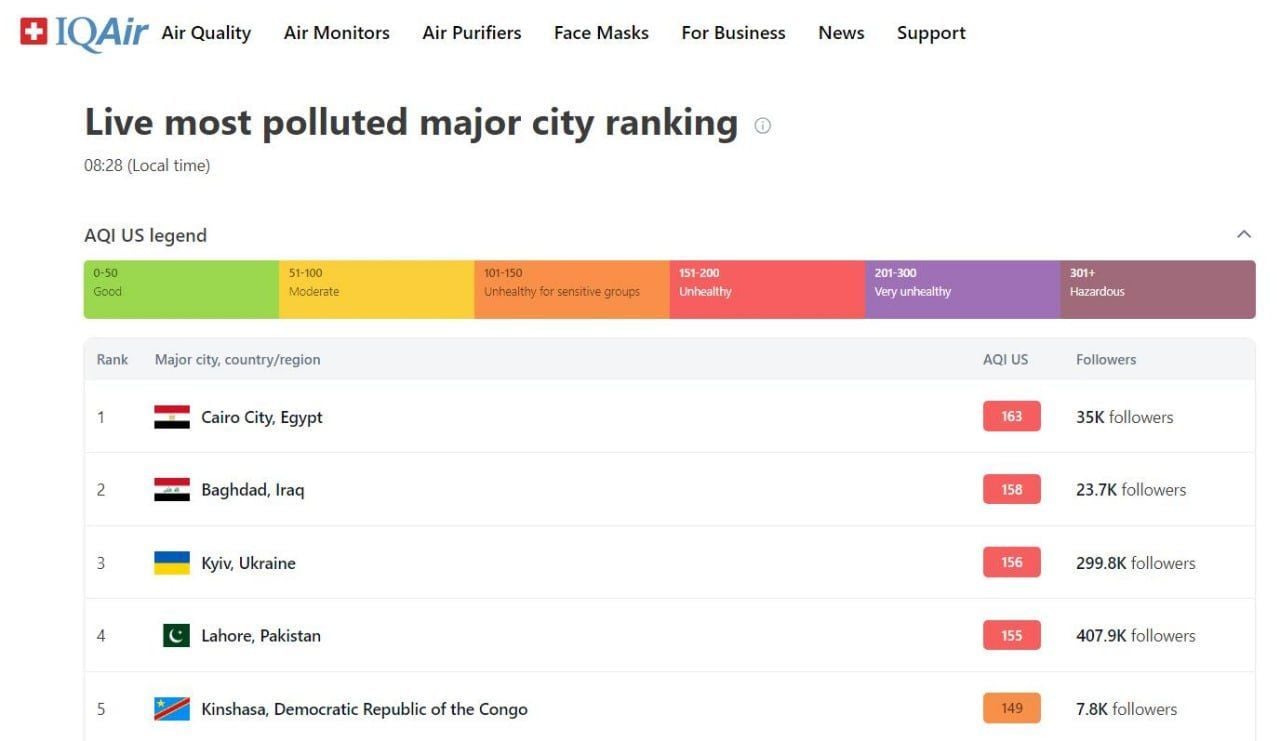Collapse the AQI US legend chevron

pos(1244,234)
